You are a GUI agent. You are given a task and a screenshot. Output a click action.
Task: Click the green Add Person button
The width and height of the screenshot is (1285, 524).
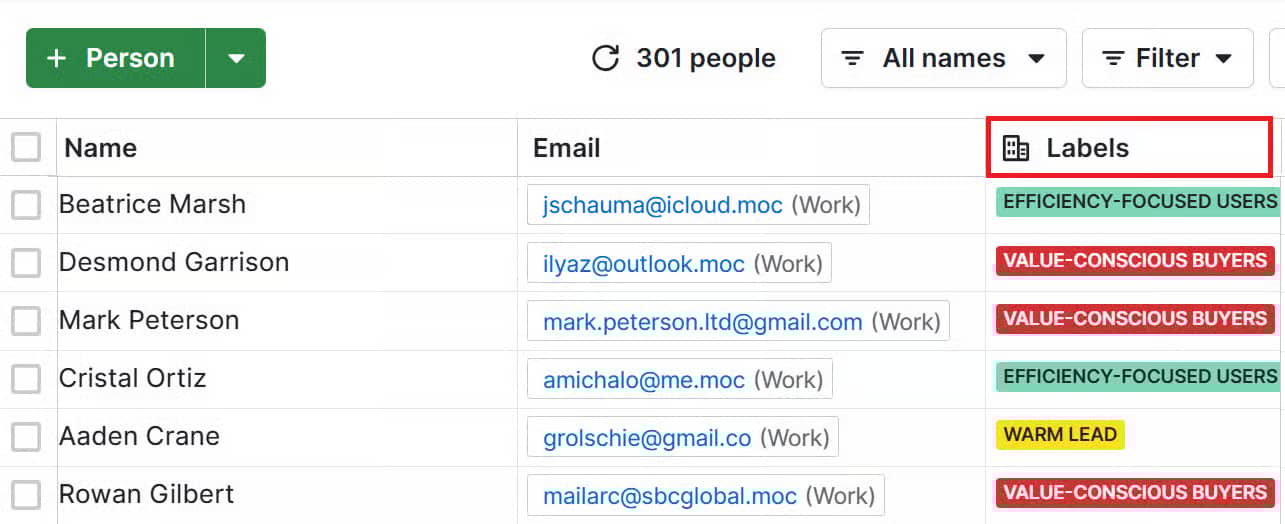[116, 58]
